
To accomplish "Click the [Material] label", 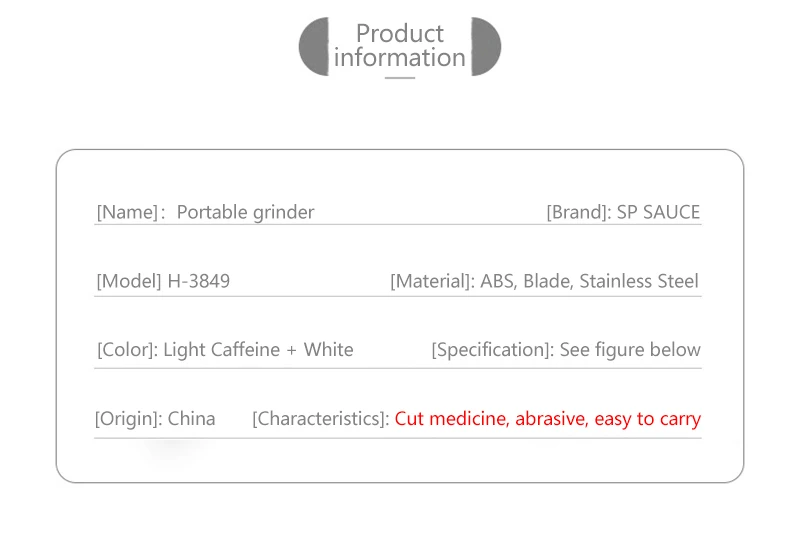I will (433, 281).
